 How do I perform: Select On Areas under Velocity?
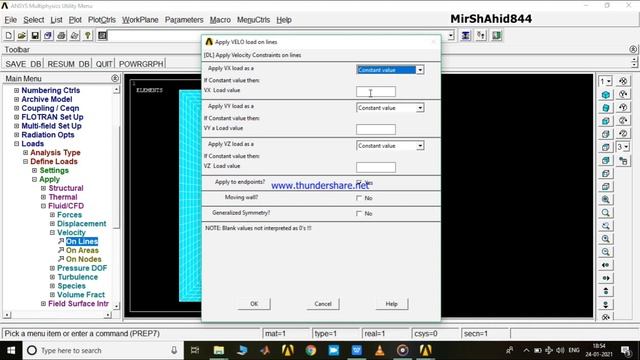pos(82,251)
